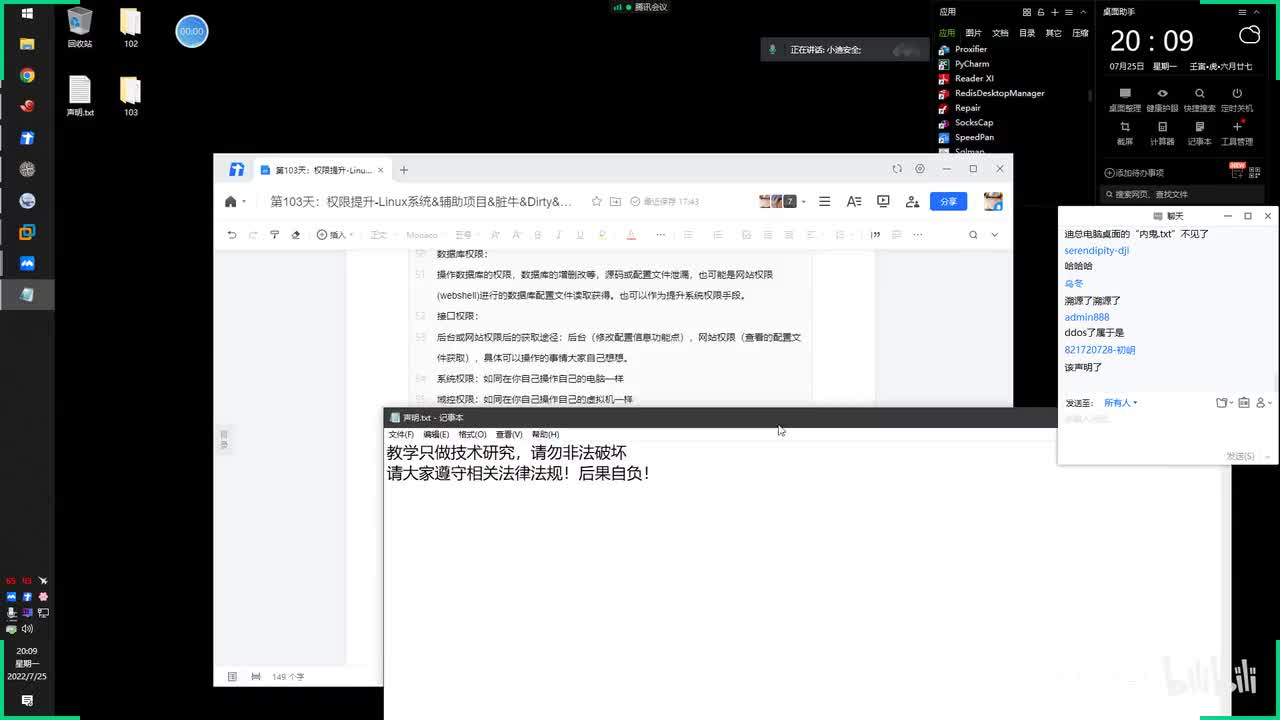This screenshot has height=720, width=1280.
Task: Toggle 健康护眼 eye protection mode
Action: [1162, 99]
